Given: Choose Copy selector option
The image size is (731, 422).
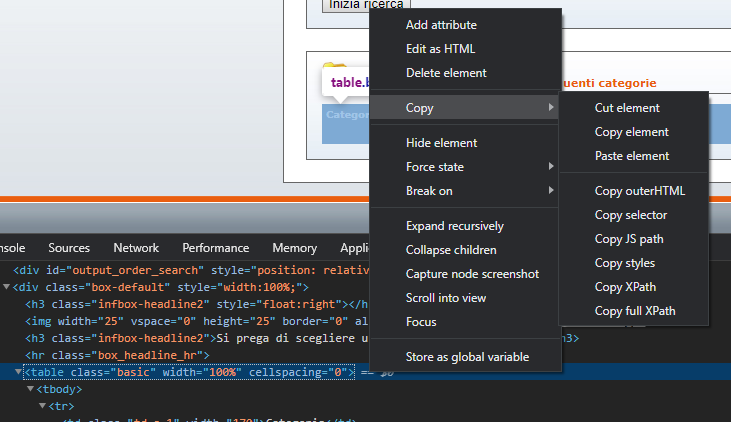Looking at the screenshot, I should click(634, 215).
